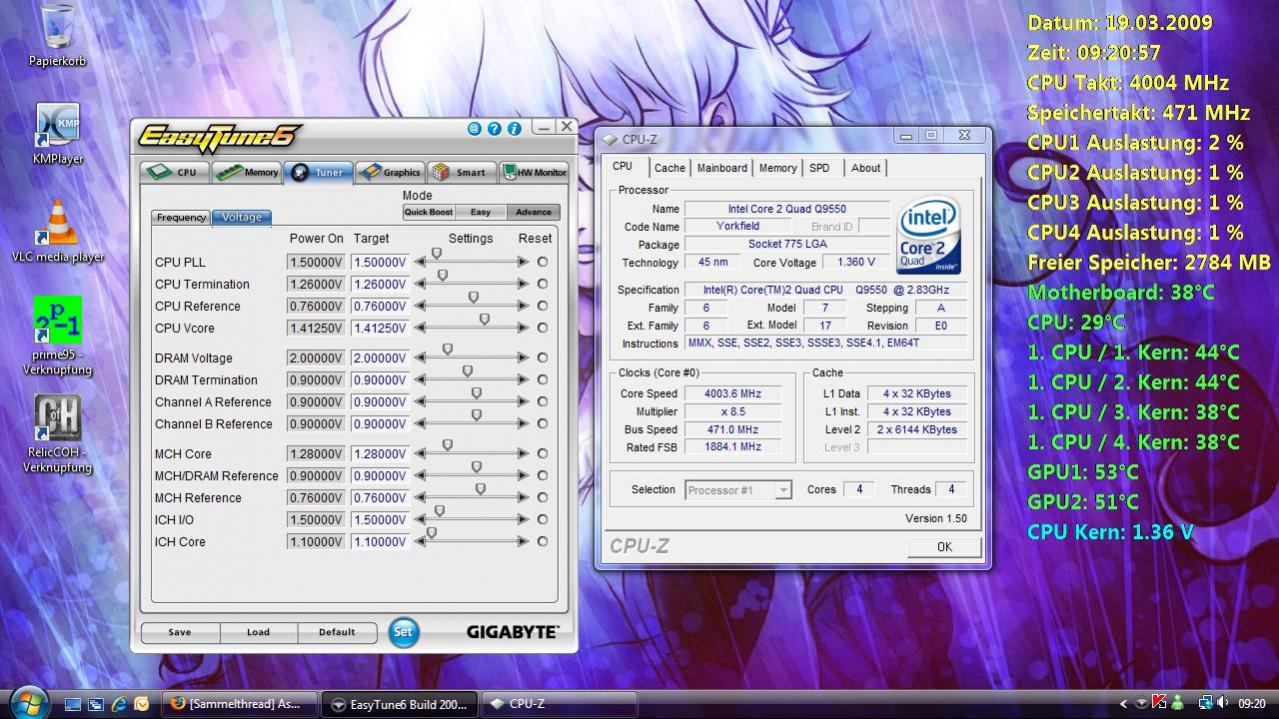This screenshot has height=719, width=1279.
Task: Open the KMPlayer desktop shortcut
Action: click(x=57, y=124)
